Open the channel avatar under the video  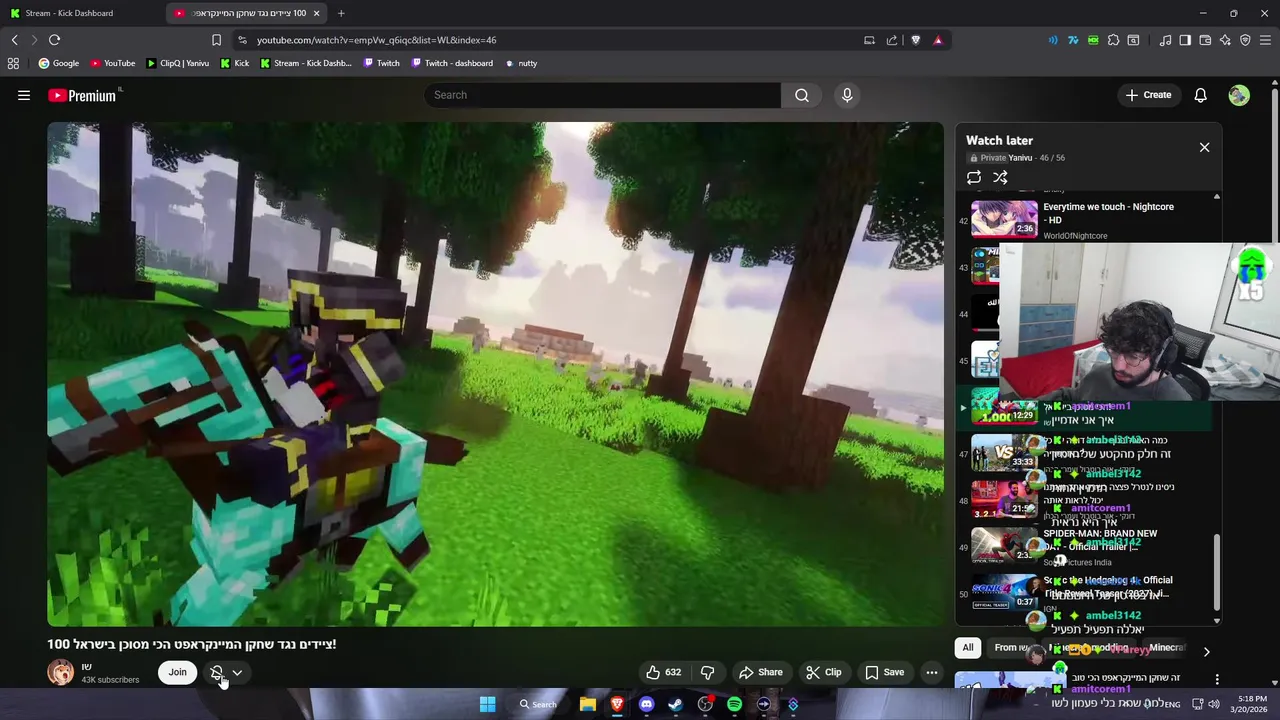[61, 672]
